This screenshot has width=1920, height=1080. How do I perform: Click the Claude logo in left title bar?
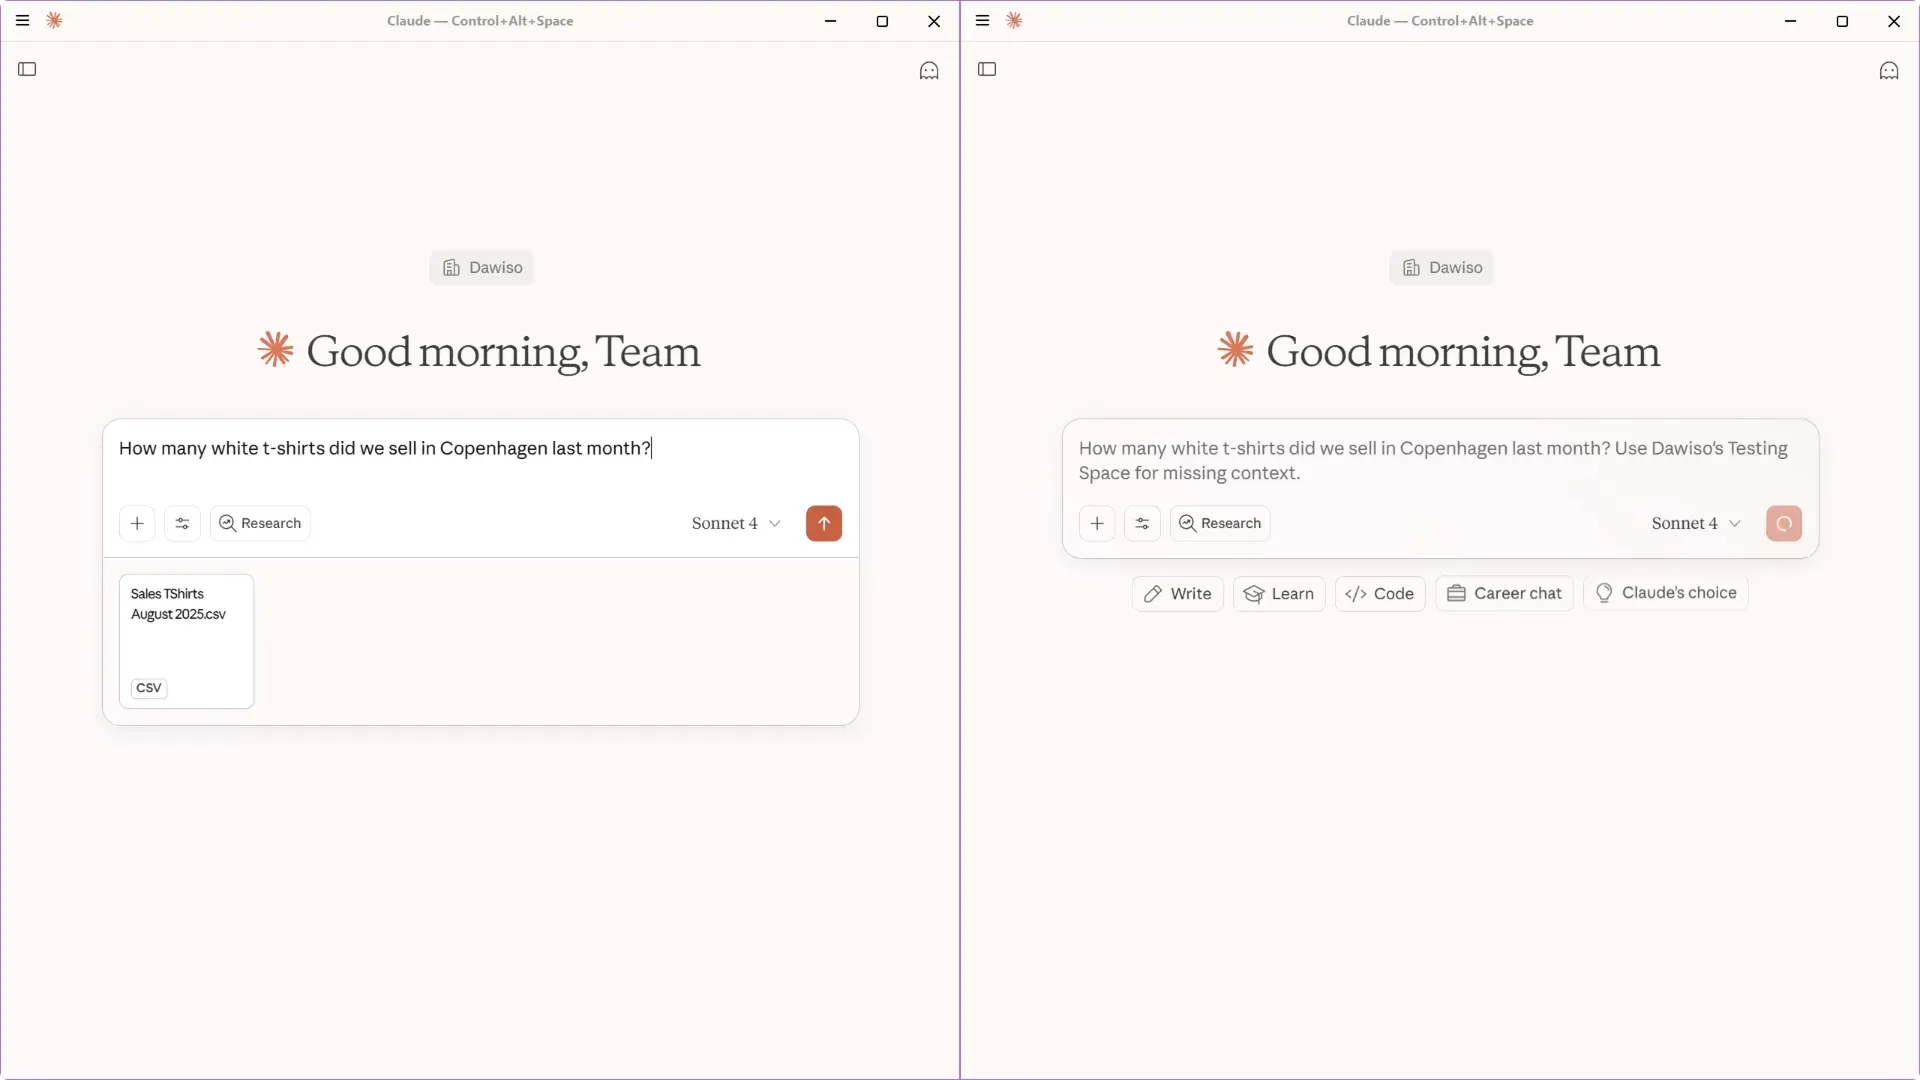54,20
